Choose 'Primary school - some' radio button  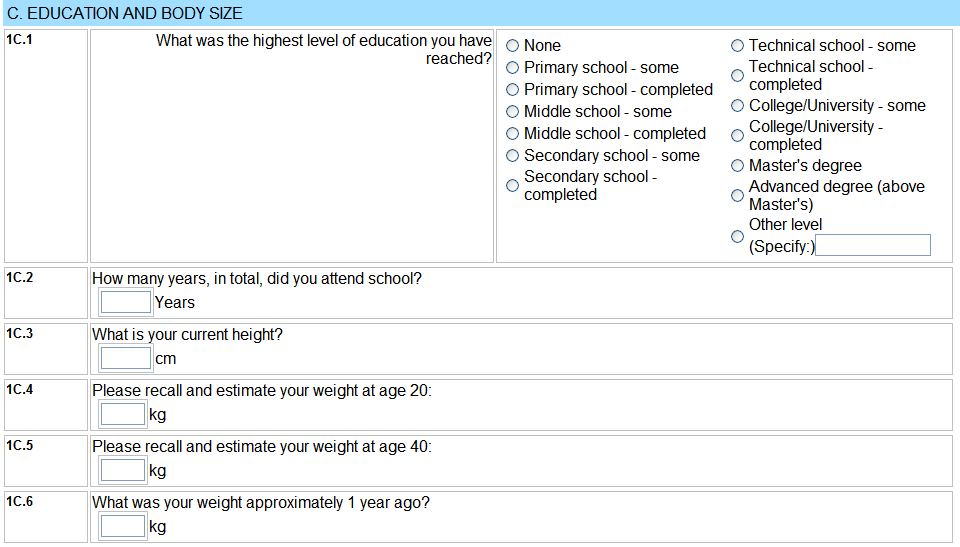point(513,68)
